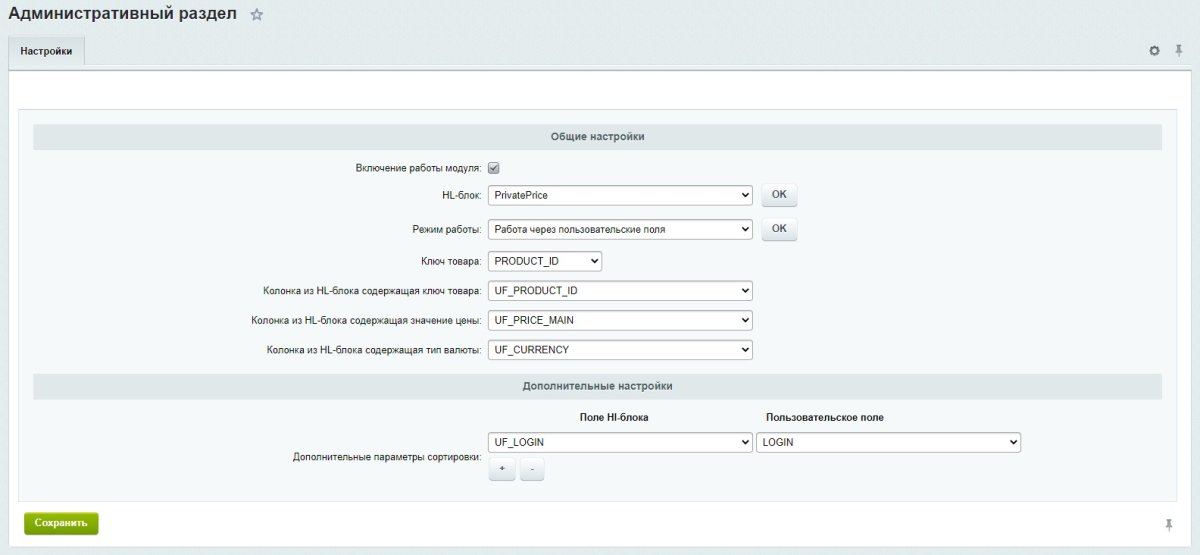
Task: Expand the UF_CURRENCY currency column dropdown
Action: pos(620,350)
